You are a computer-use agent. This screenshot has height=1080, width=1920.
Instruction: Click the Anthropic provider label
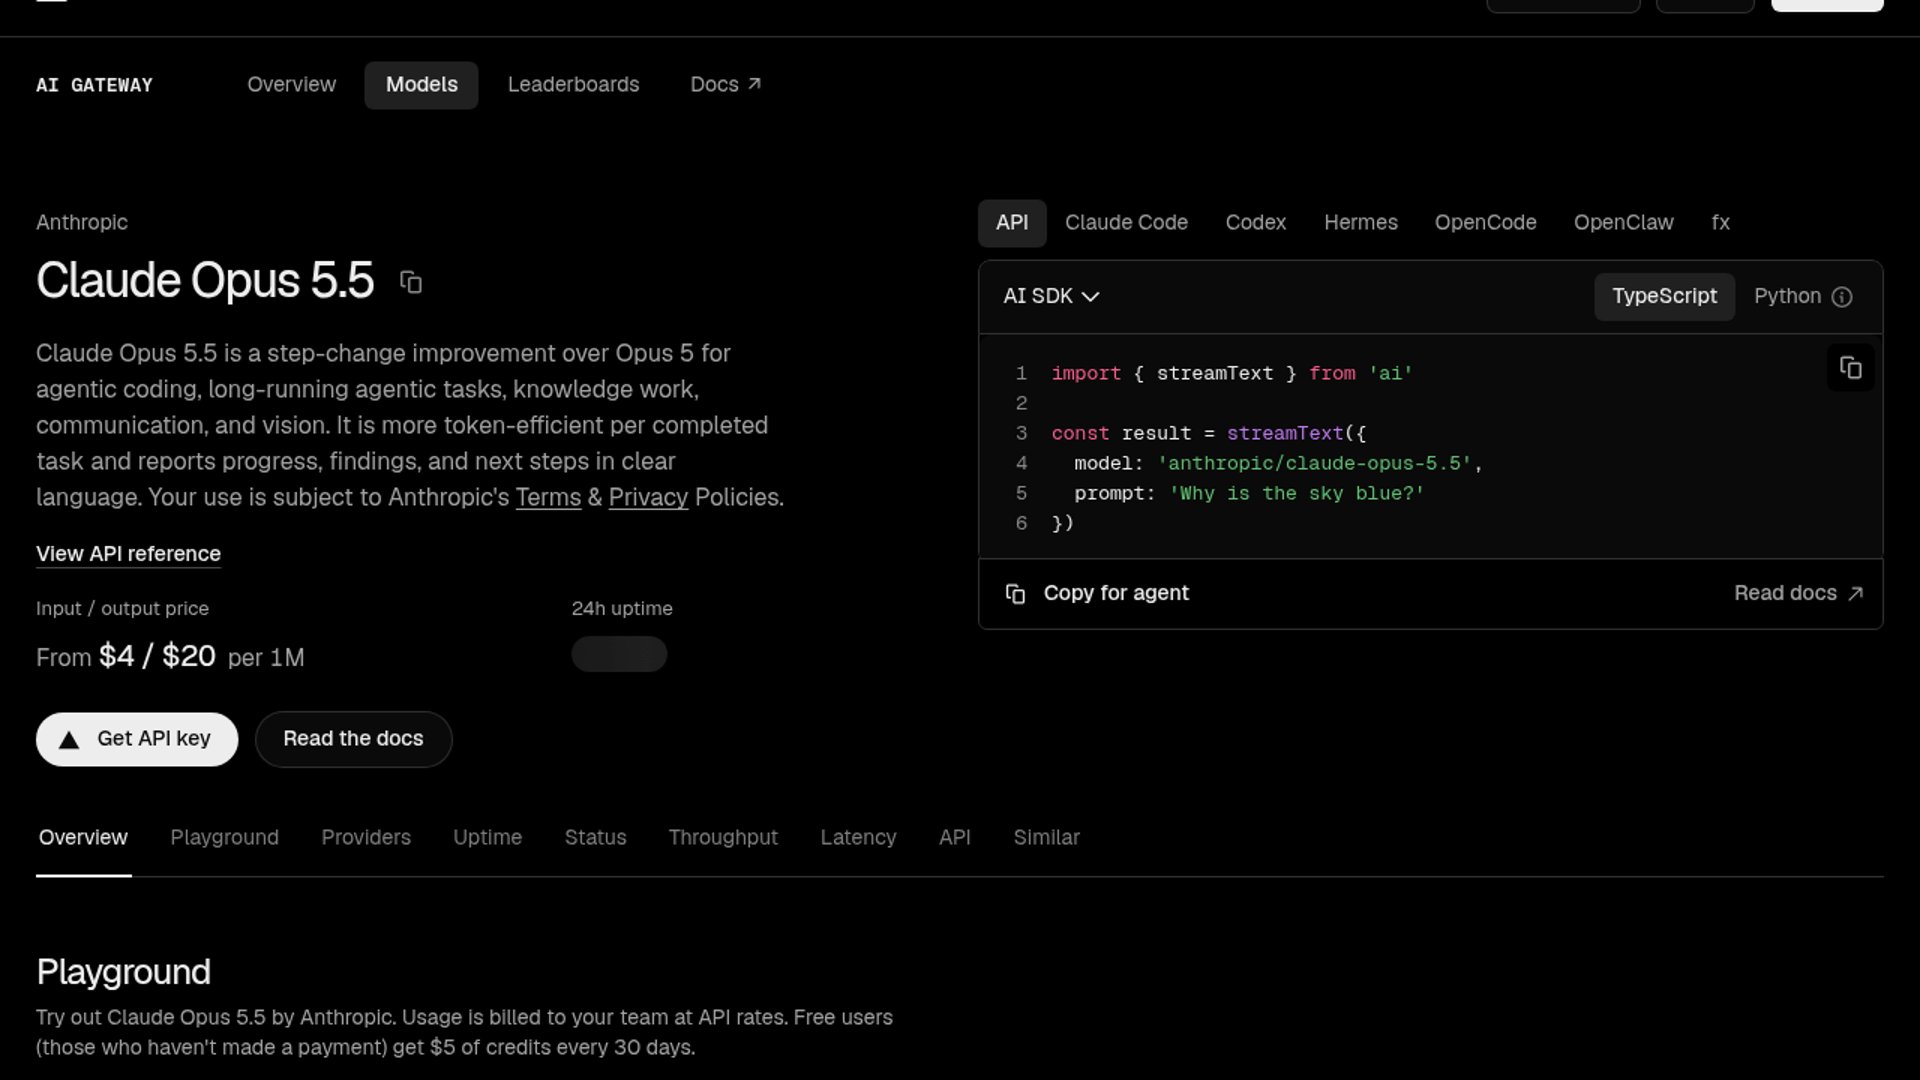tap(82, 223)
